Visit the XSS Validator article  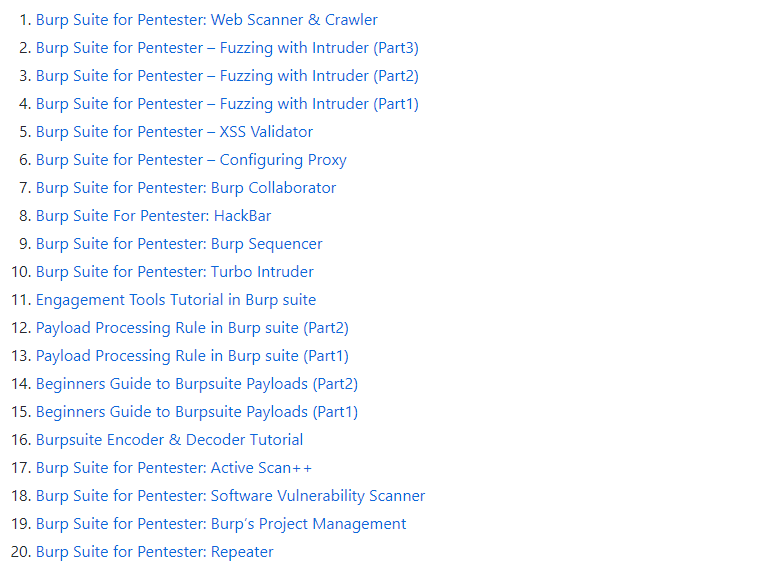point(174,132)
